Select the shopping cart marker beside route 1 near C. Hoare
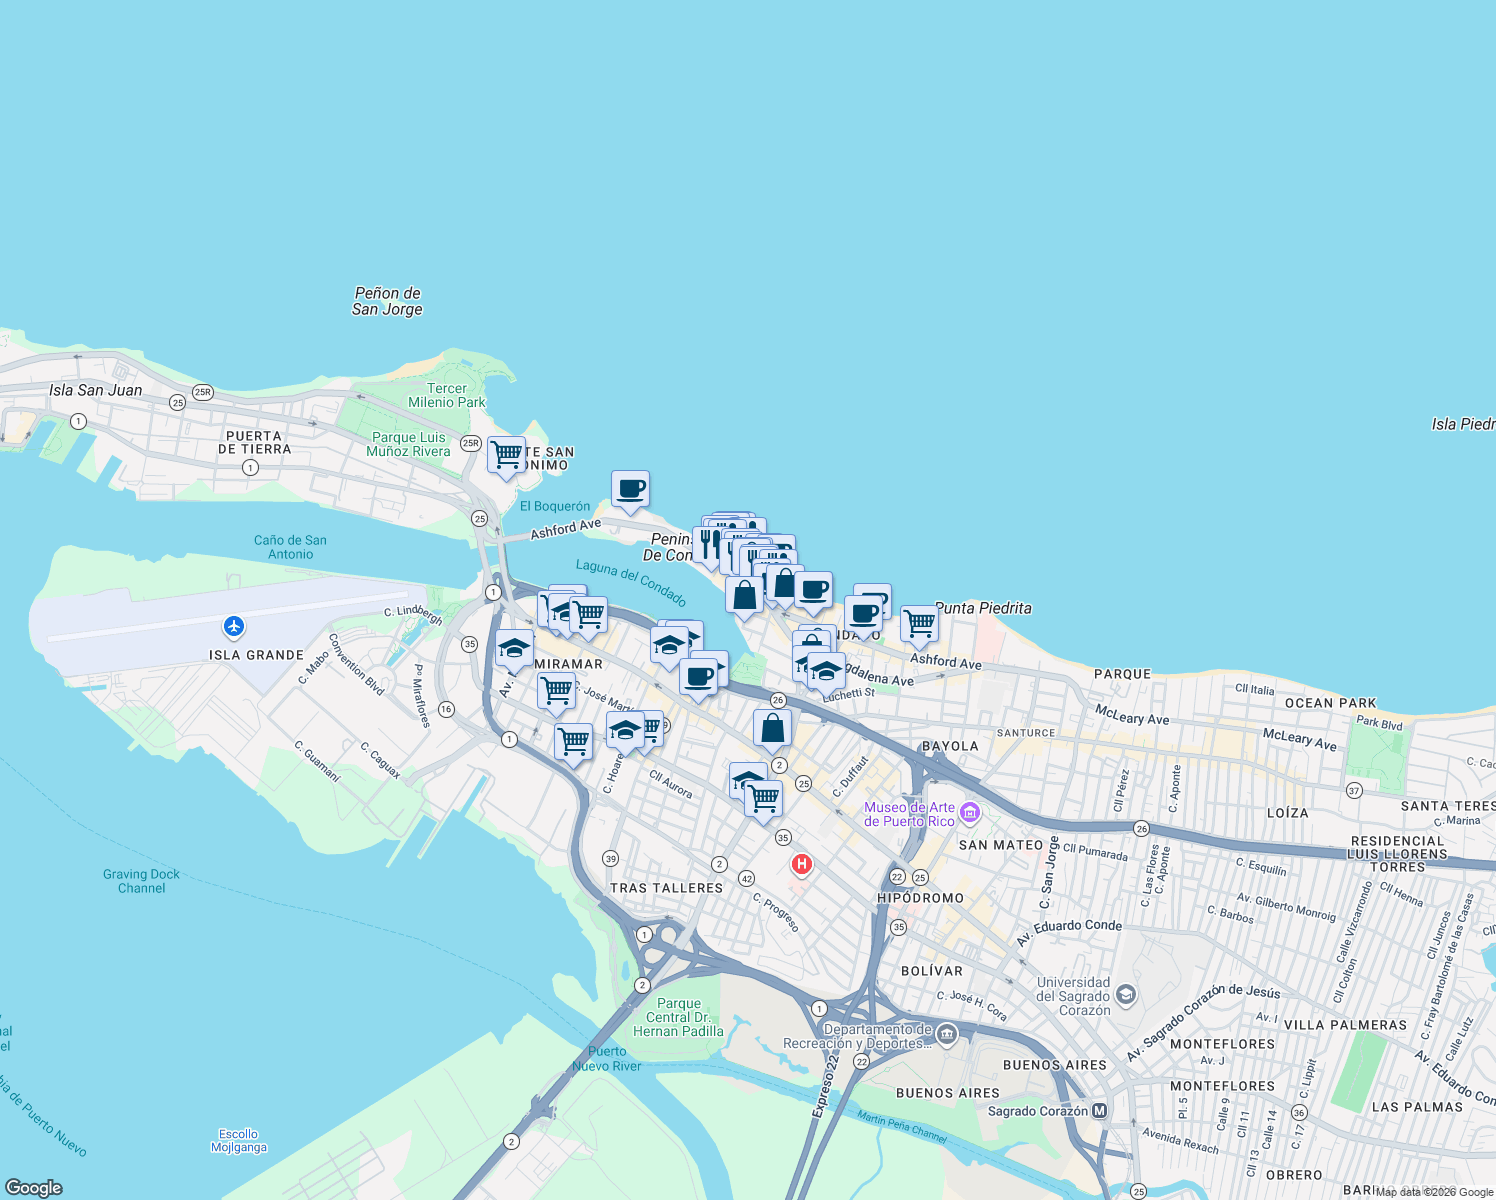This screenshot has height=1200, width=1496. point(573,743)
